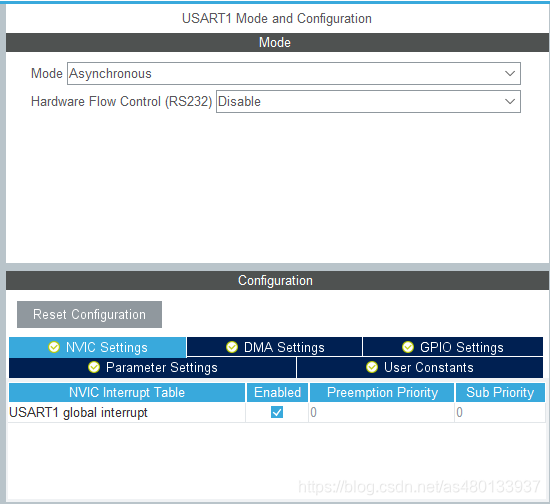The width and height of the screenshot is (550, 504).
Task: Uncheck the USART1 global interrupt Enabled checkbox
Action: [277, 412]
